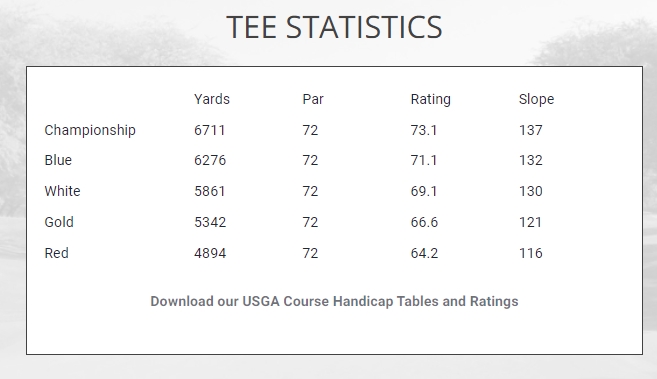Screen dimensions: 657x379
Task: Select the Par column header
Action: pos(313,100)
